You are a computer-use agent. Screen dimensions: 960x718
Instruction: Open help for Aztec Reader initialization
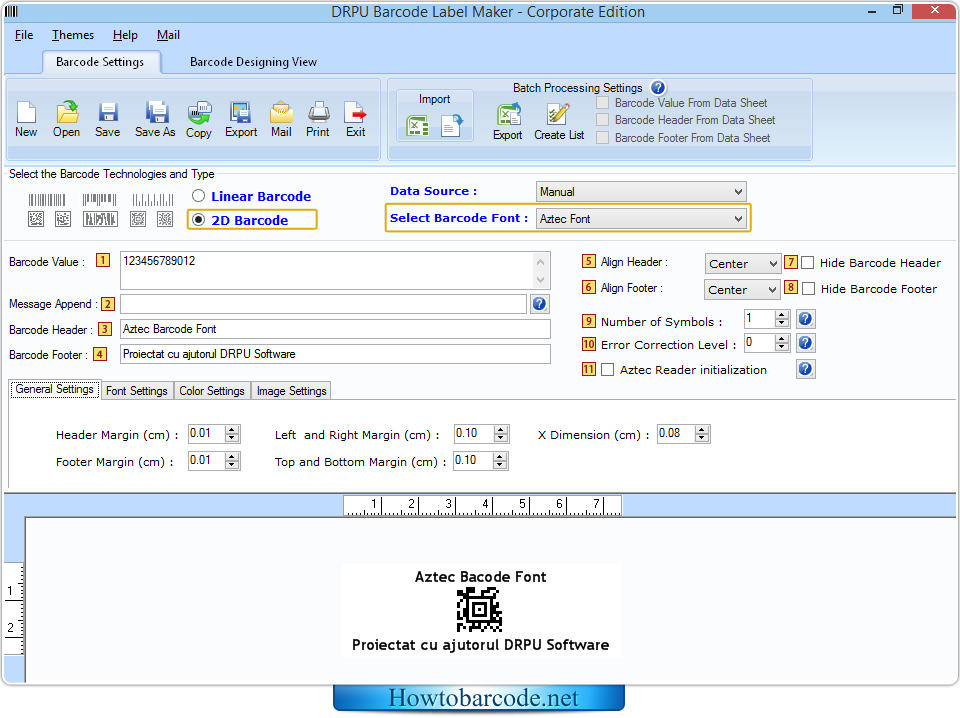coord(805,368)
